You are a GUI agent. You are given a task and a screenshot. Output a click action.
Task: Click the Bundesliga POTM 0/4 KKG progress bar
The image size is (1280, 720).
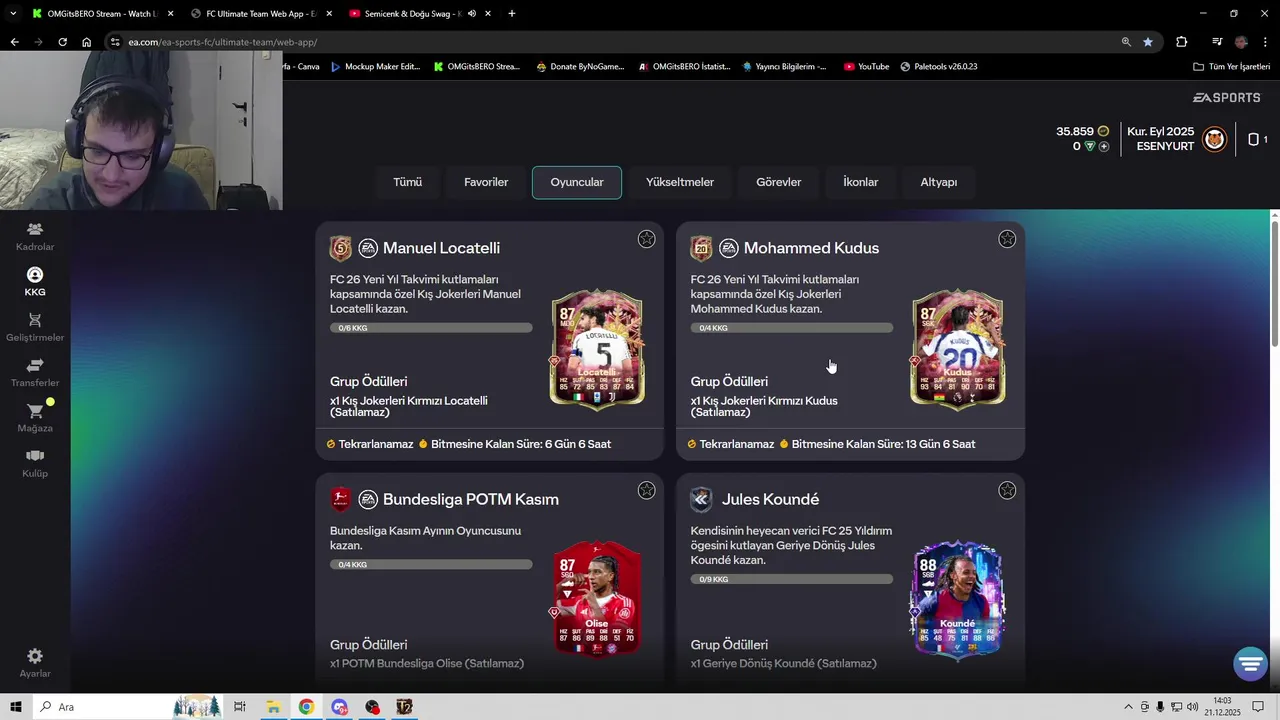[x=431, y=564]
